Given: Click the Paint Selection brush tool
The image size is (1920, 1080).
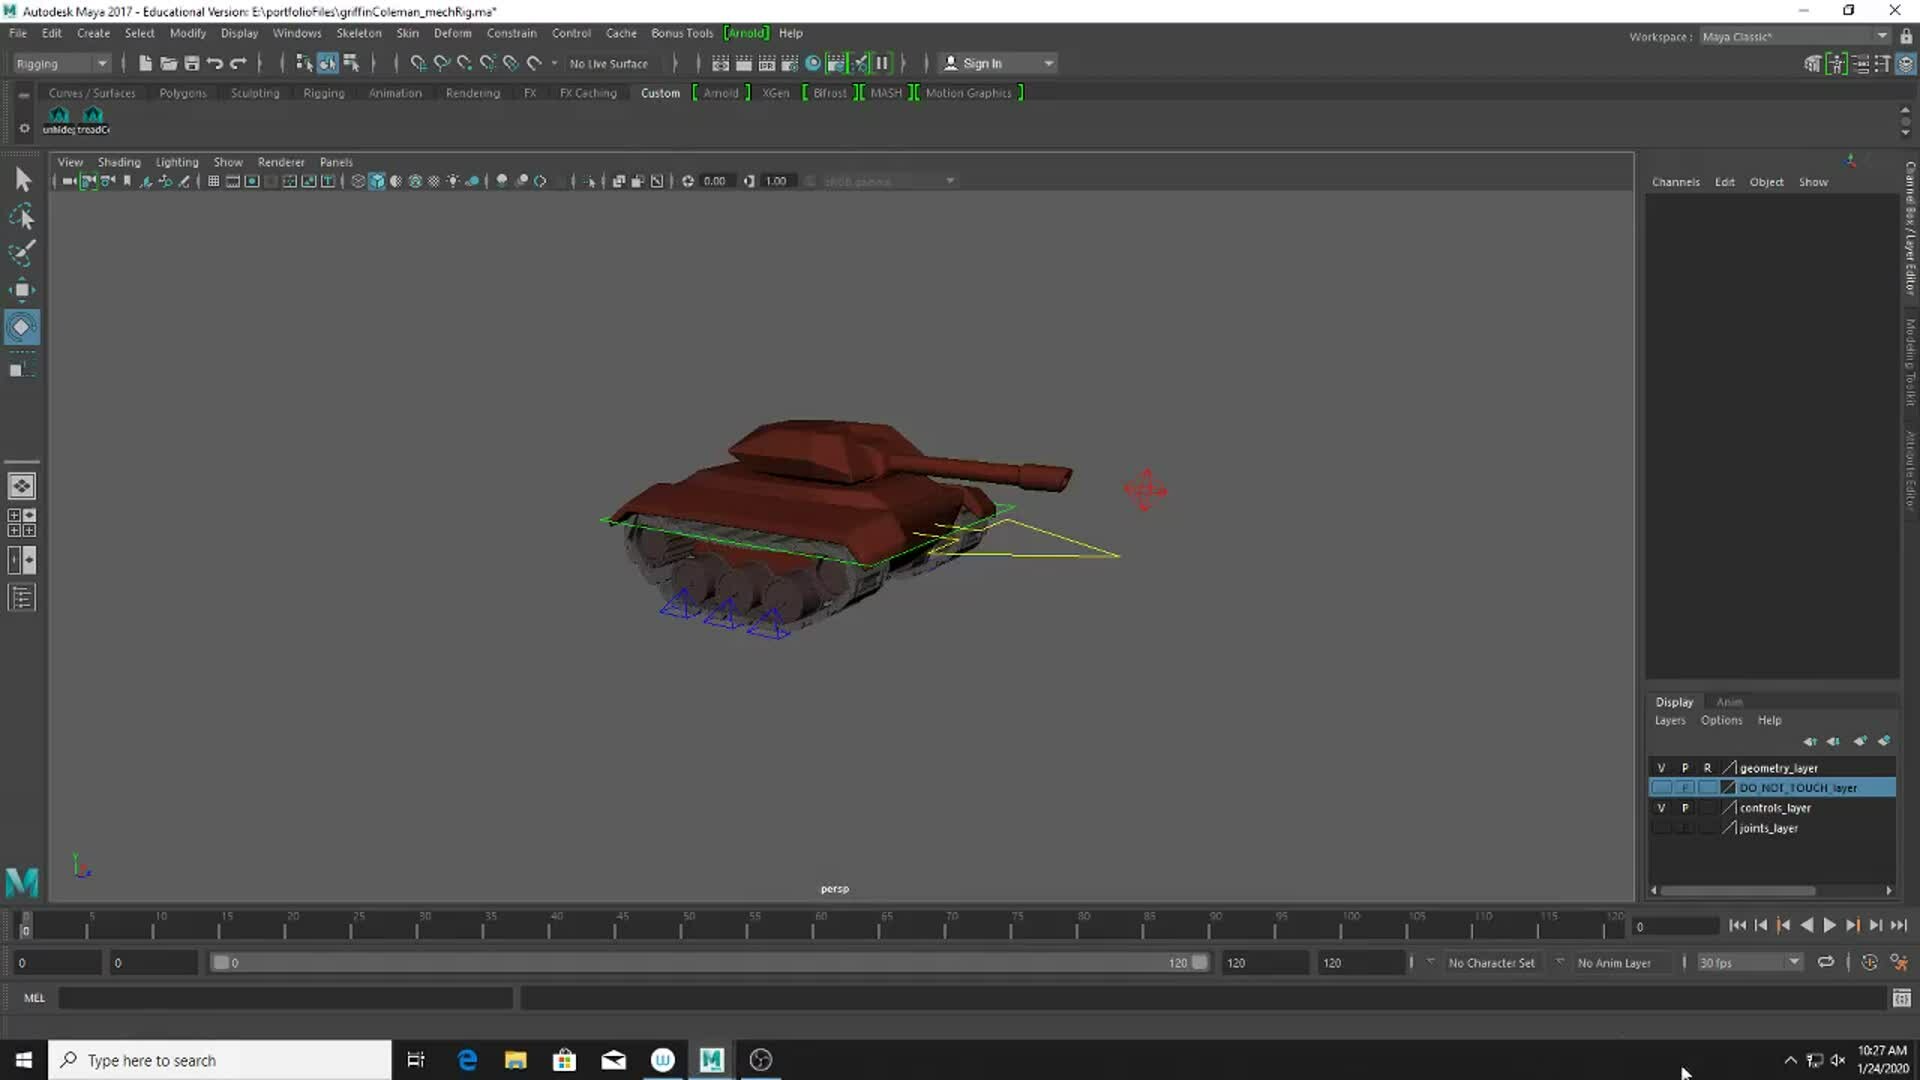Looking at the screenshot, I should point(21,252).
